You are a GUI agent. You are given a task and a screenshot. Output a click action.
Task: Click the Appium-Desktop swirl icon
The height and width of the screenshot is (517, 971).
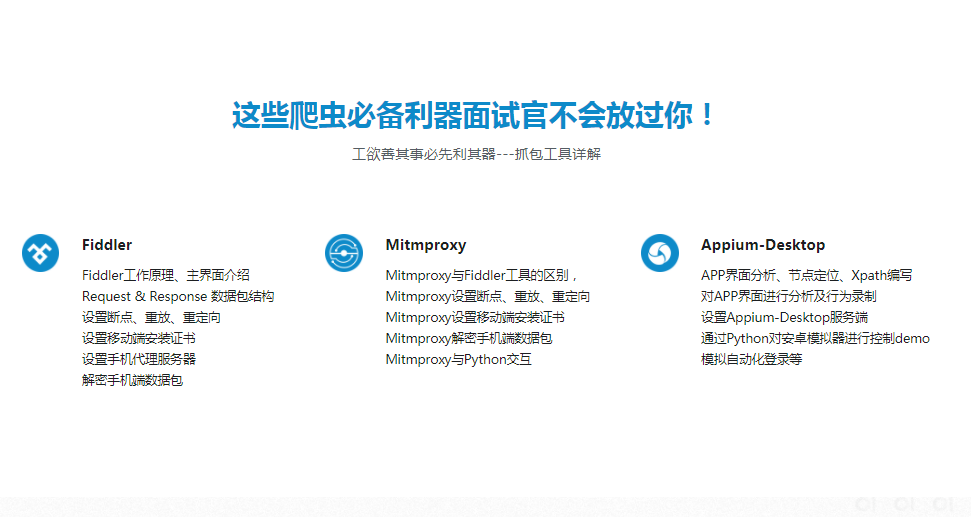(660, 253)
